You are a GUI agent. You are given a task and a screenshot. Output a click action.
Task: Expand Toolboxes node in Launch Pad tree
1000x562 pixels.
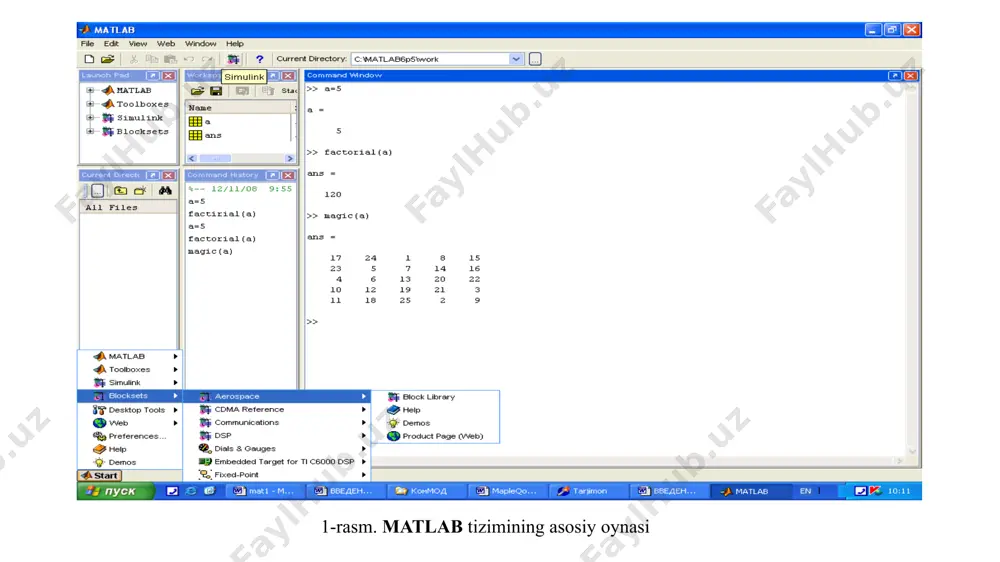pos(90,104)
